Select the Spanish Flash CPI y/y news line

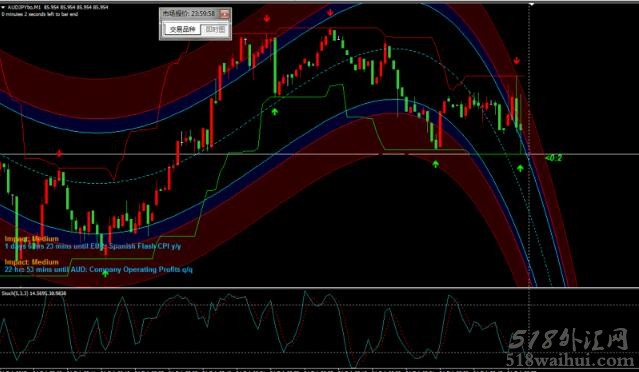pos(93,246)
